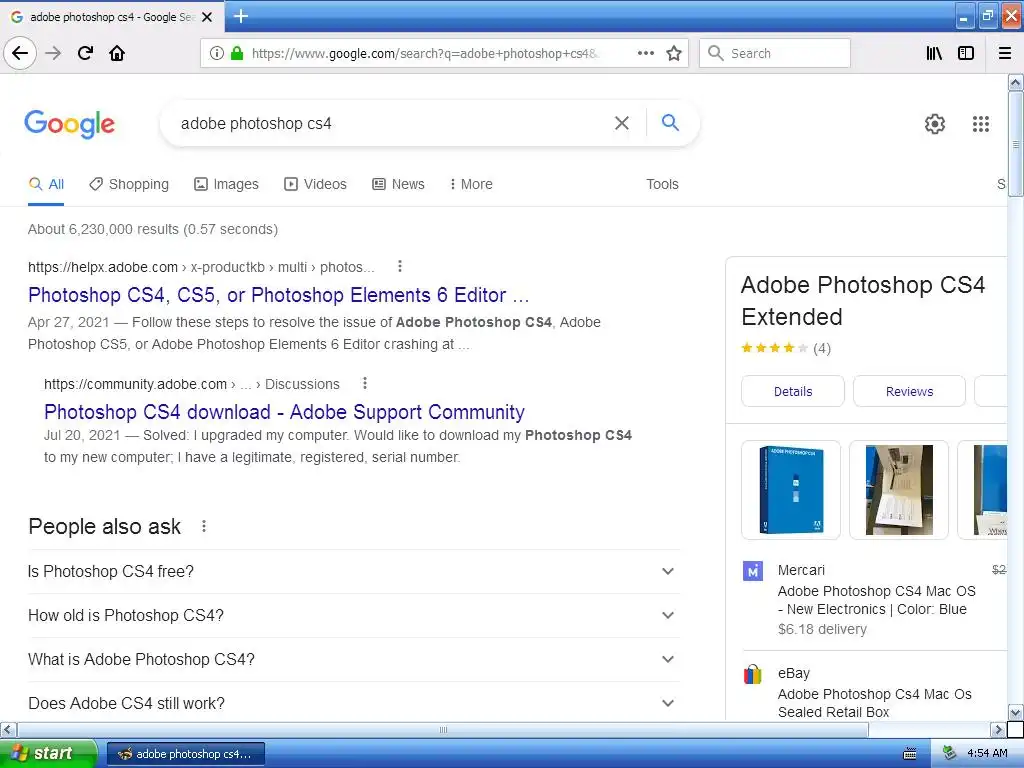Click the Windows start button
The width and height of the screenshot is (1024, 768).
click(x=48, y=754)
